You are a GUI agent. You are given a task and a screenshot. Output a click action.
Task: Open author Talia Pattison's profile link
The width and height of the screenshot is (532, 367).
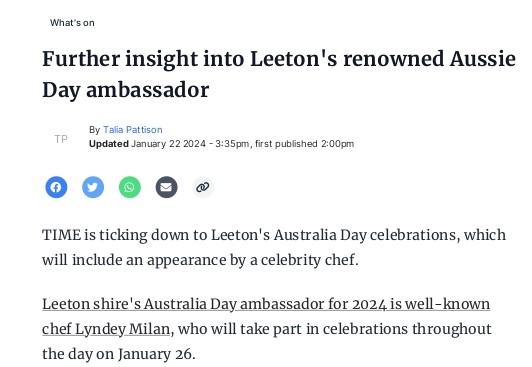(133, 130)
